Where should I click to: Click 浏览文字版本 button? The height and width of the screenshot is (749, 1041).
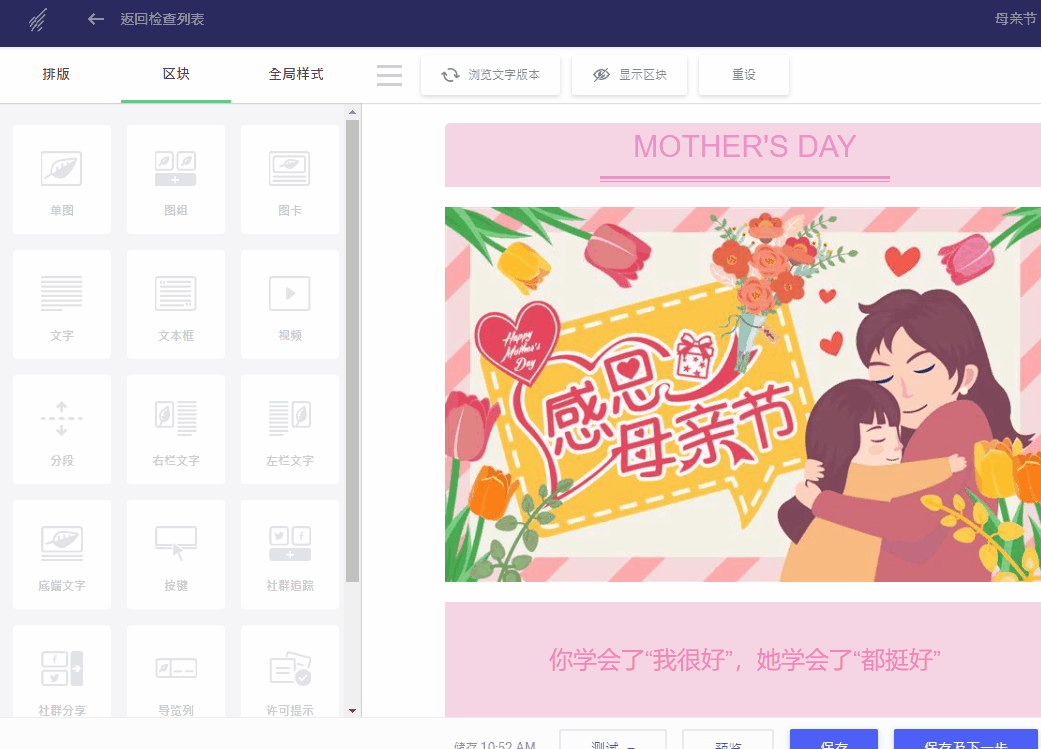click(x=491, y=75)
